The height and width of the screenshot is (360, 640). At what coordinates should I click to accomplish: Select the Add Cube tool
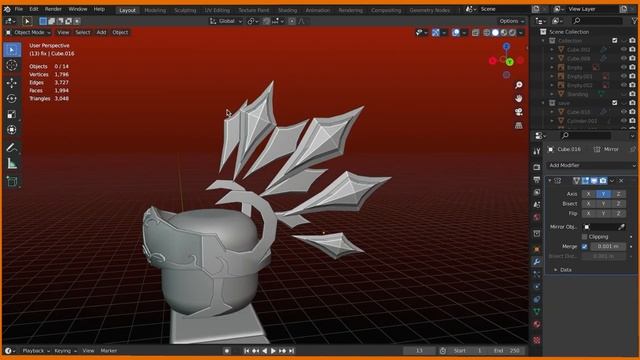tap(12, 181)
